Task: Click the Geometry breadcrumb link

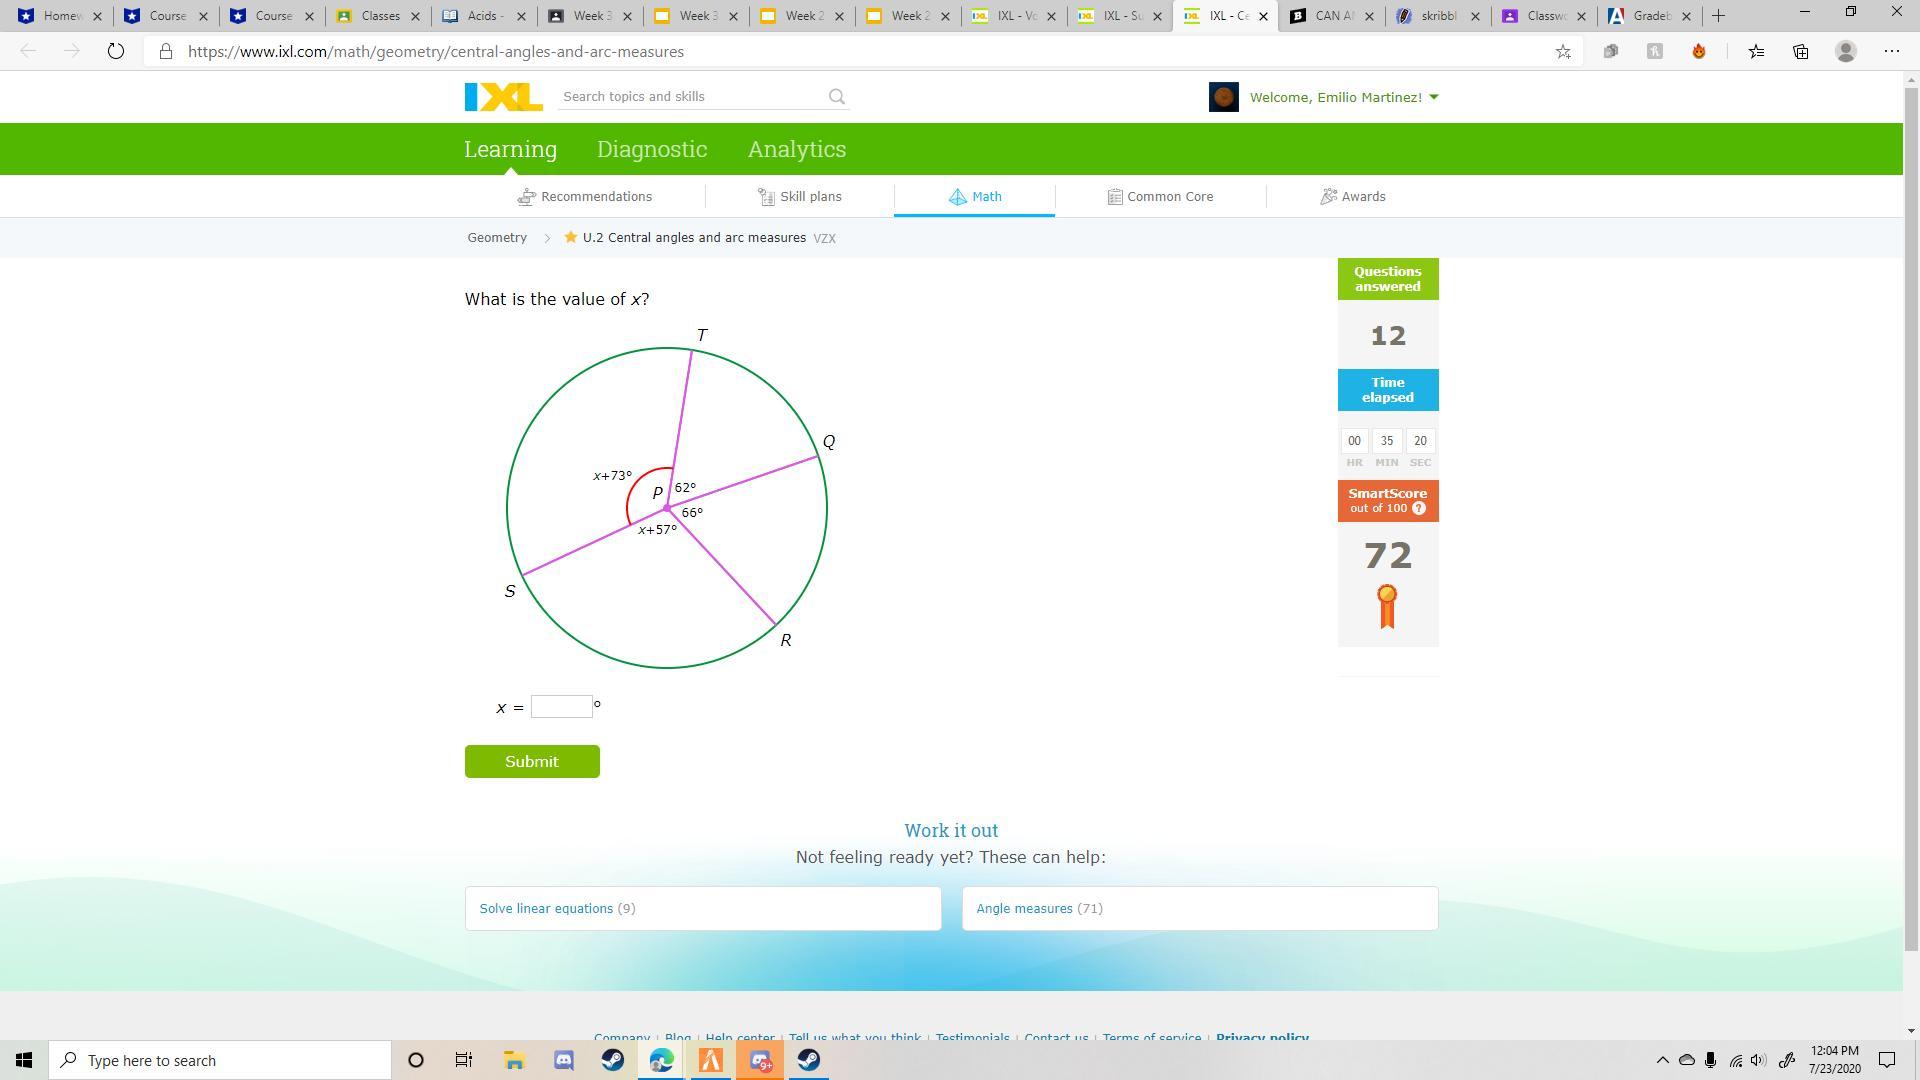Action: [x=497, y=238]
